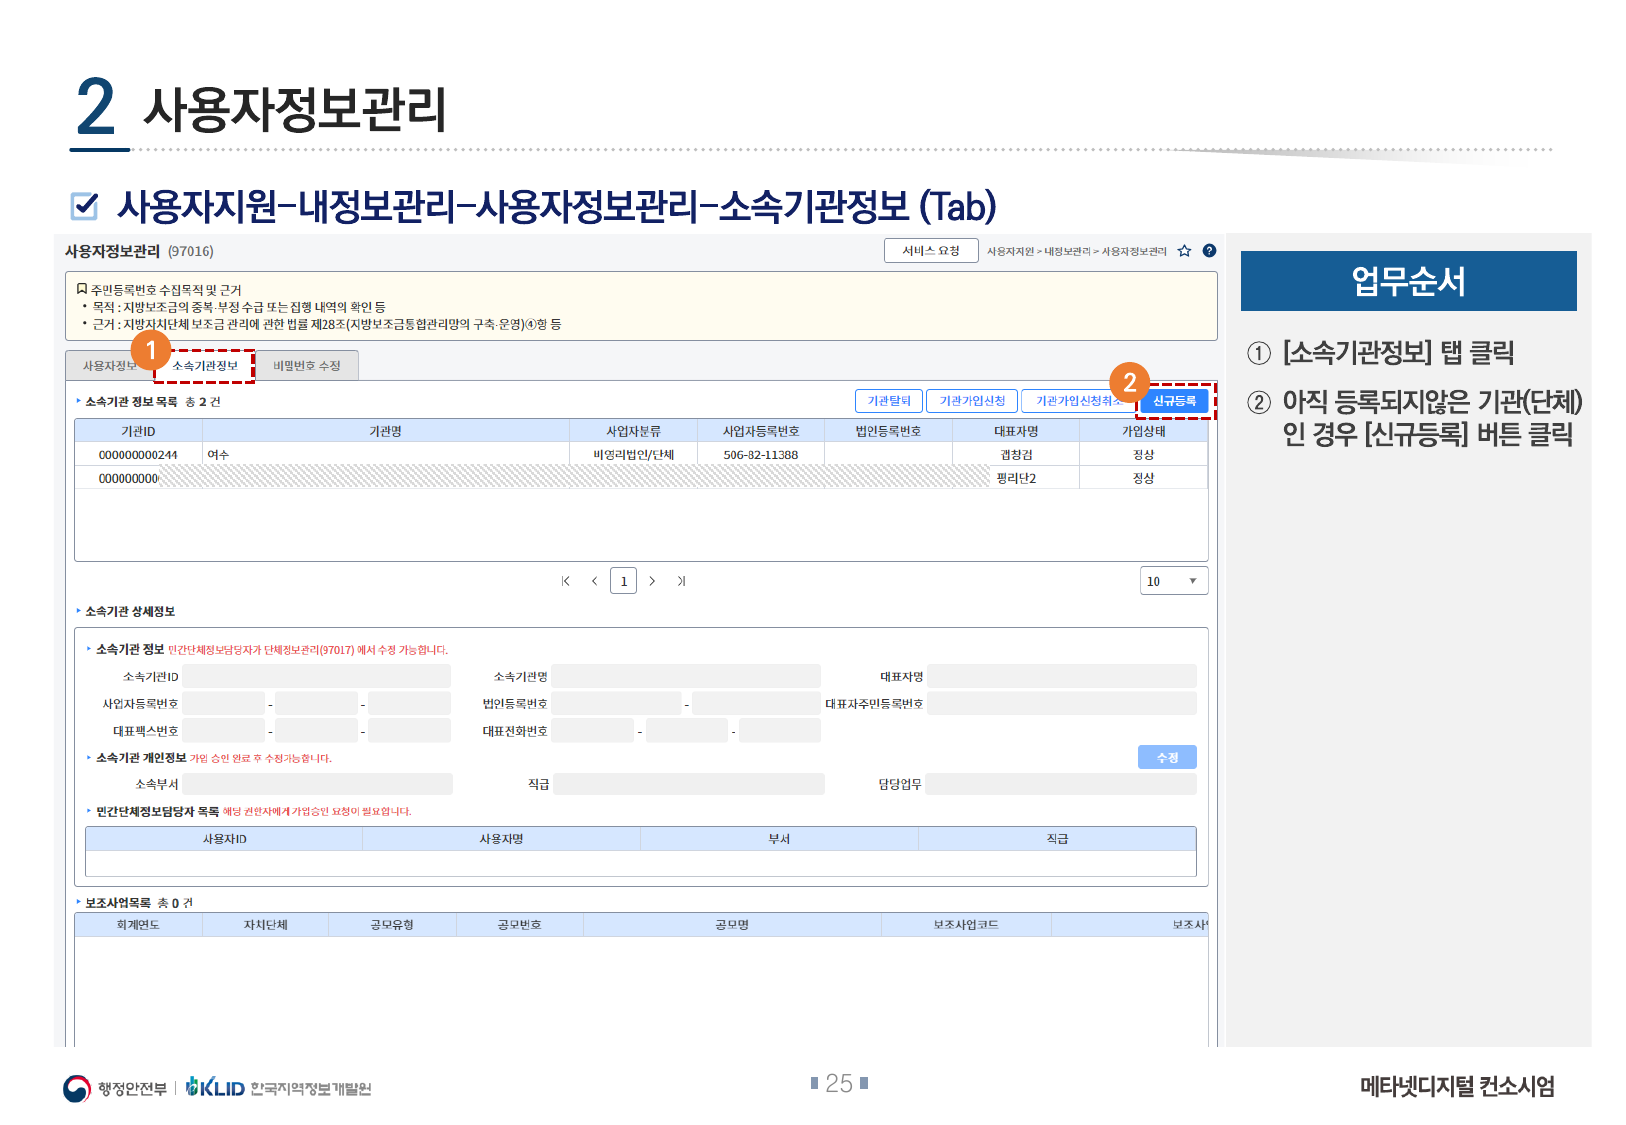
Task: Go to previous page arrow
Action: 595,581
